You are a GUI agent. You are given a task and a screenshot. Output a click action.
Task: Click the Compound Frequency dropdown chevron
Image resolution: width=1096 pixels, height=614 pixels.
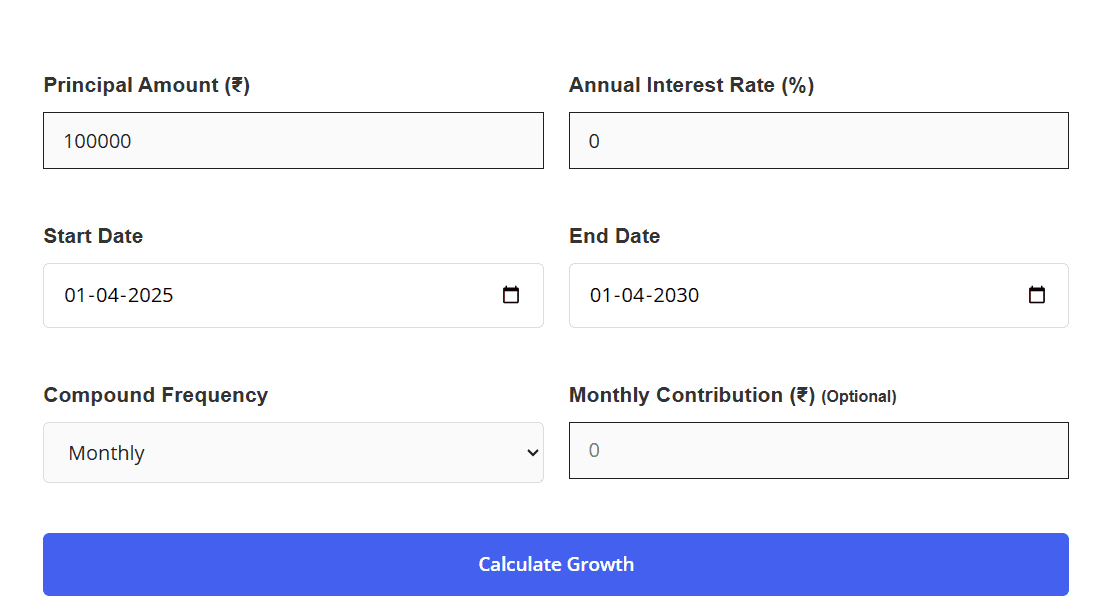(531, 452)
